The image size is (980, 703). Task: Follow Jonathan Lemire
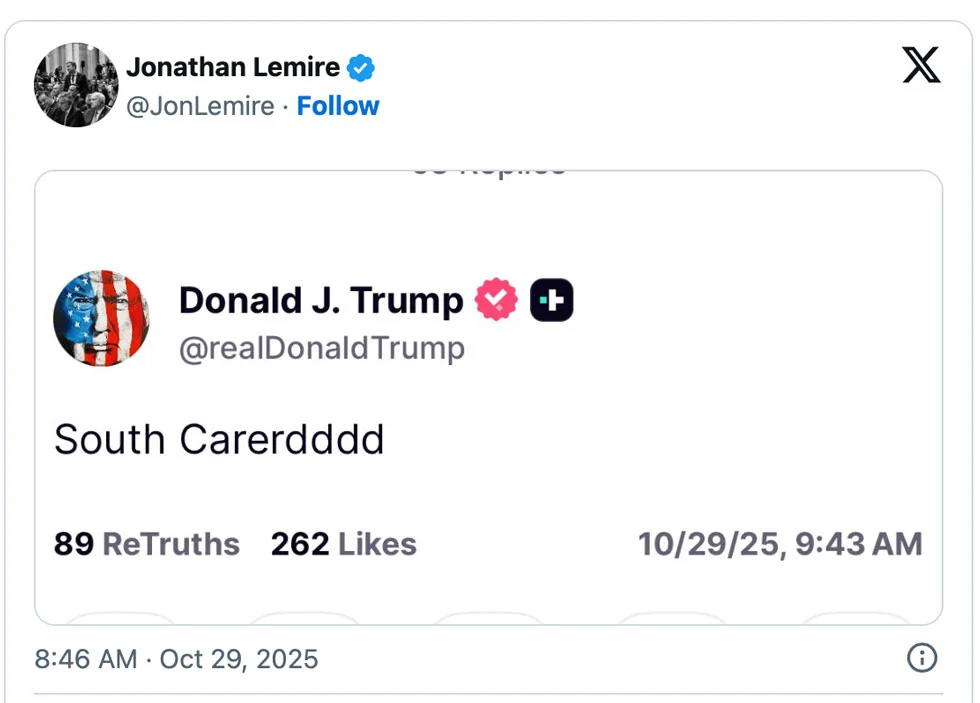[338, 105]
